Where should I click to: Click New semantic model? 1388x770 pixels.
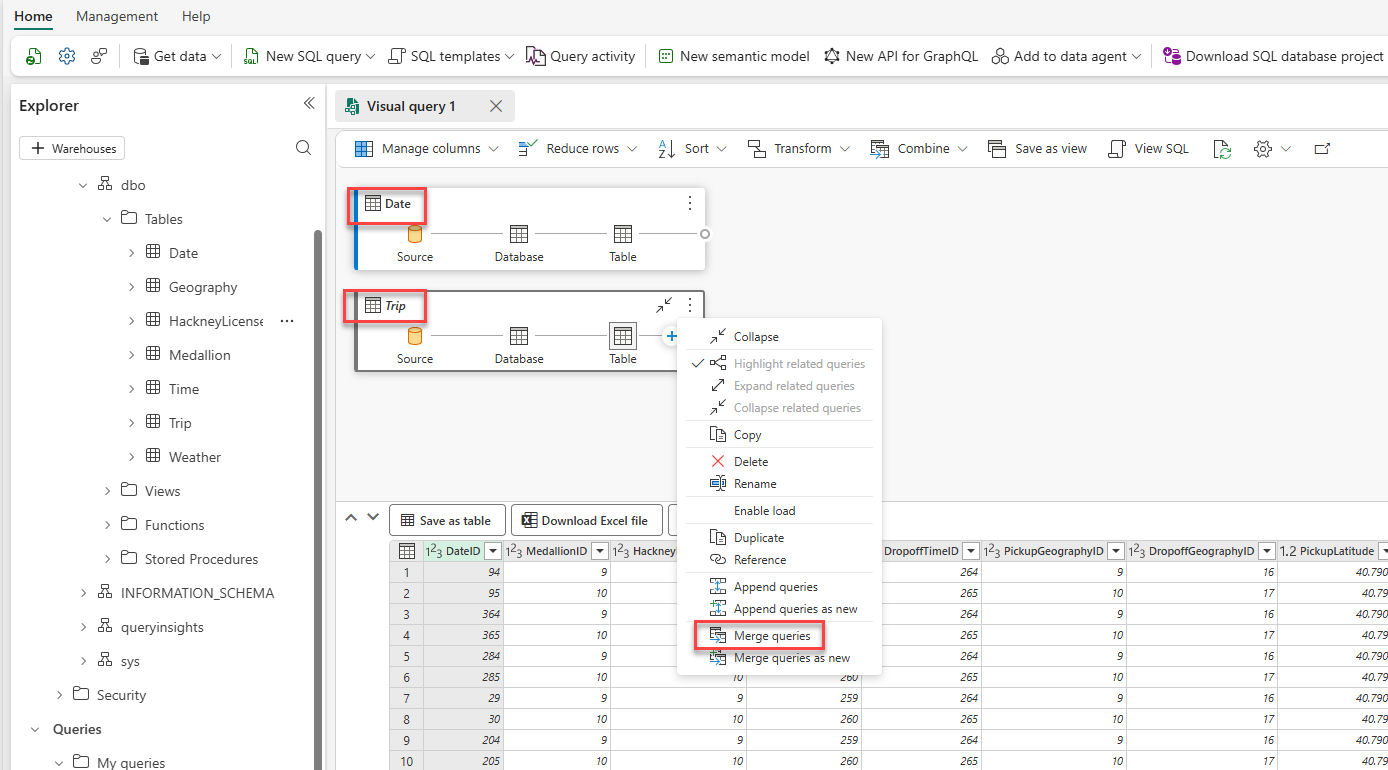pos(734,56)
